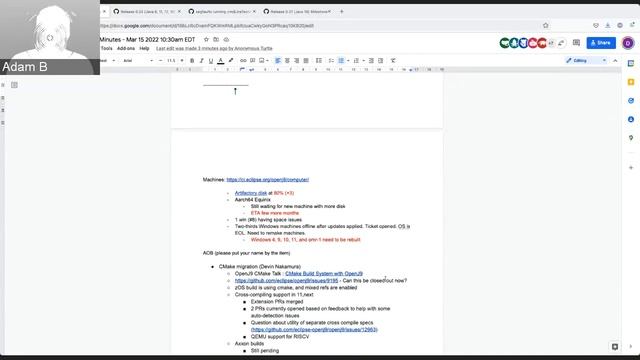Click the font size field
This screenshot has height=360, width=640.
(171, 60)
